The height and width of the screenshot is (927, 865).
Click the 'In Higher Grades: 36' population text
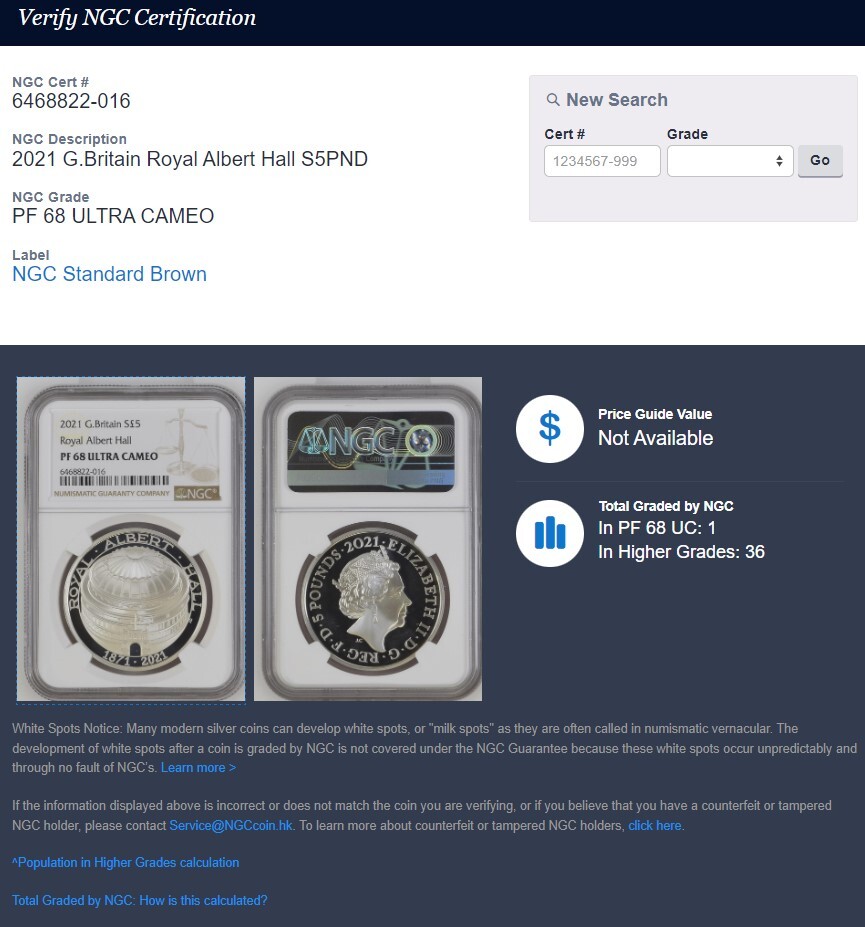[x=681, y=552]
